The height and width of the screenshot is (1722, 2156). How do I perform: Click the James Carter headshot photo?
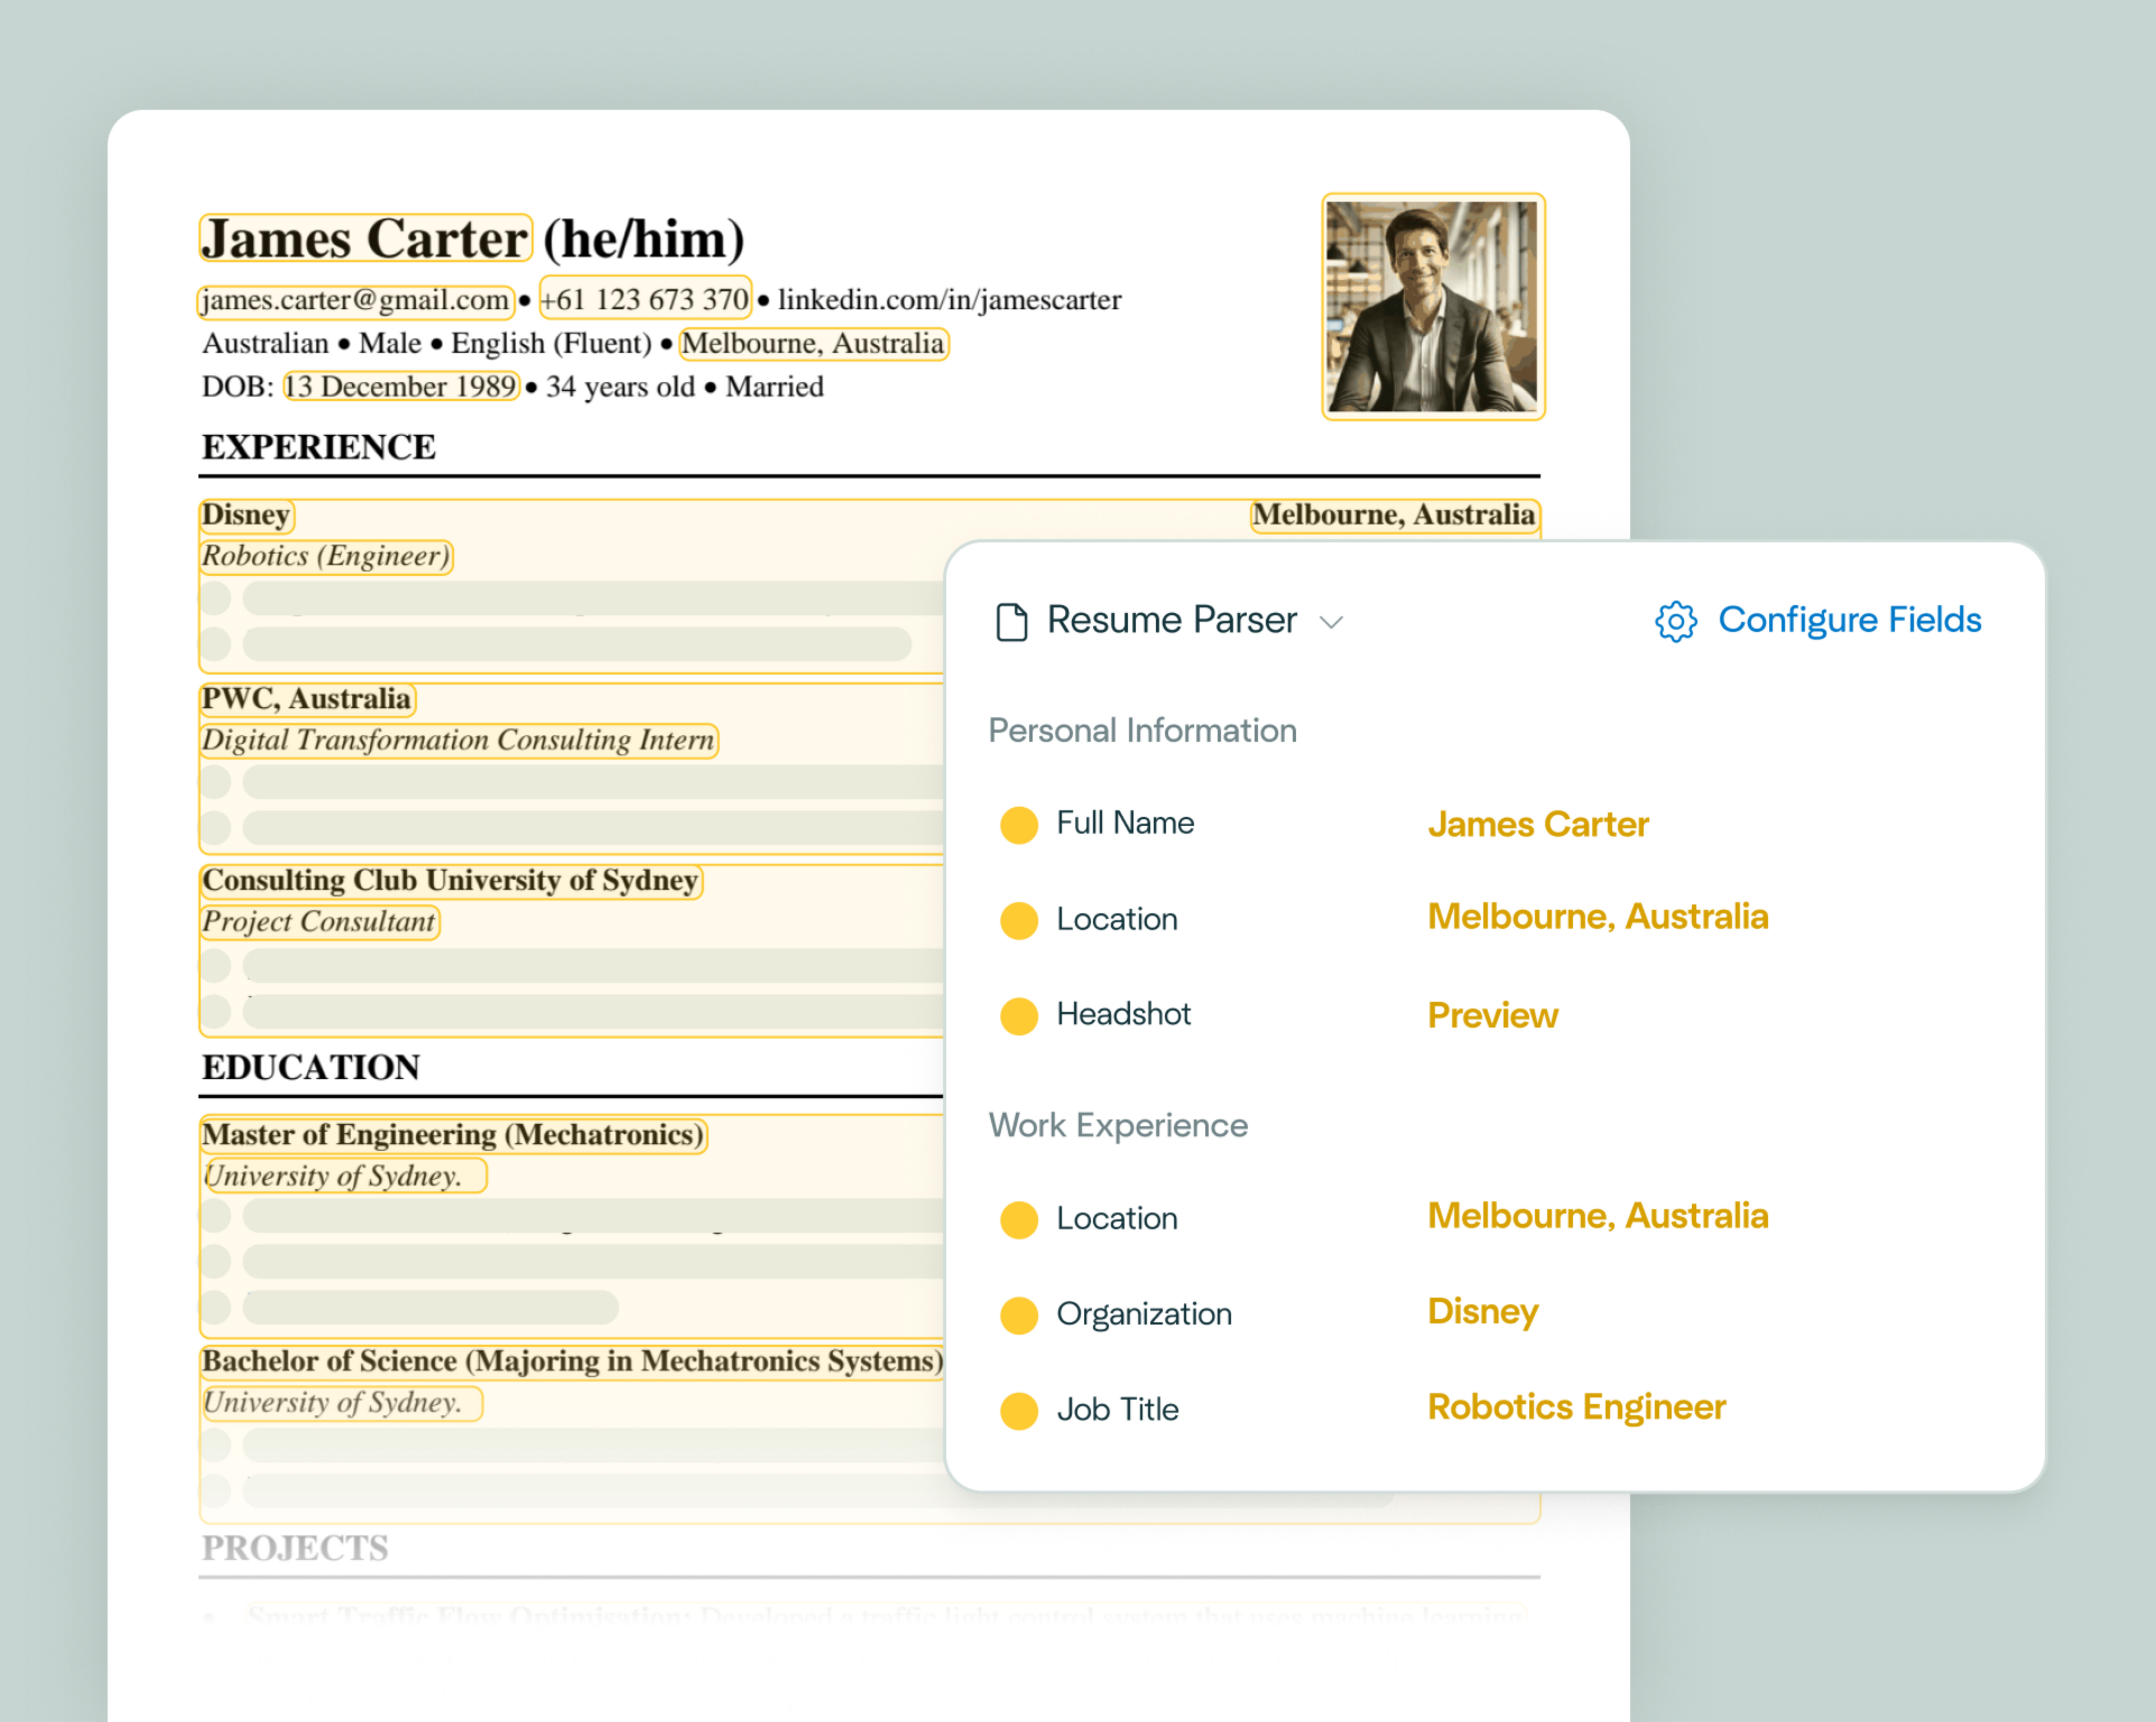coord(1432,306)
